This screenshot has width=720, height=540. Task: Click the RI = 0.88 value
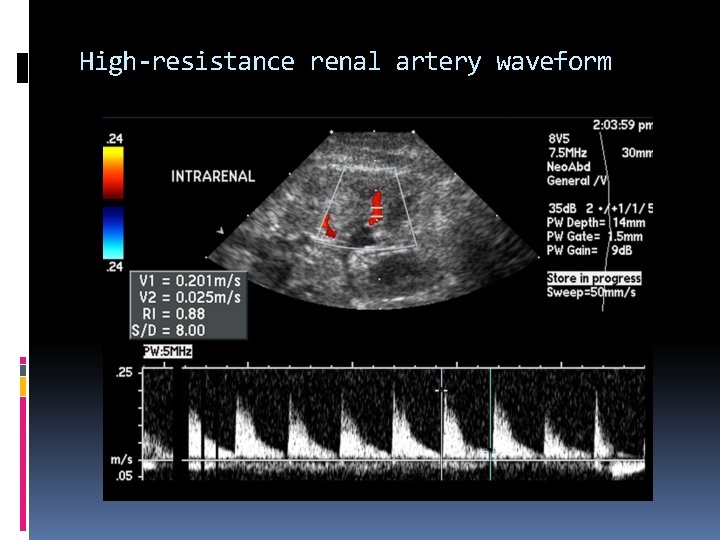click(x=174, y=314)
